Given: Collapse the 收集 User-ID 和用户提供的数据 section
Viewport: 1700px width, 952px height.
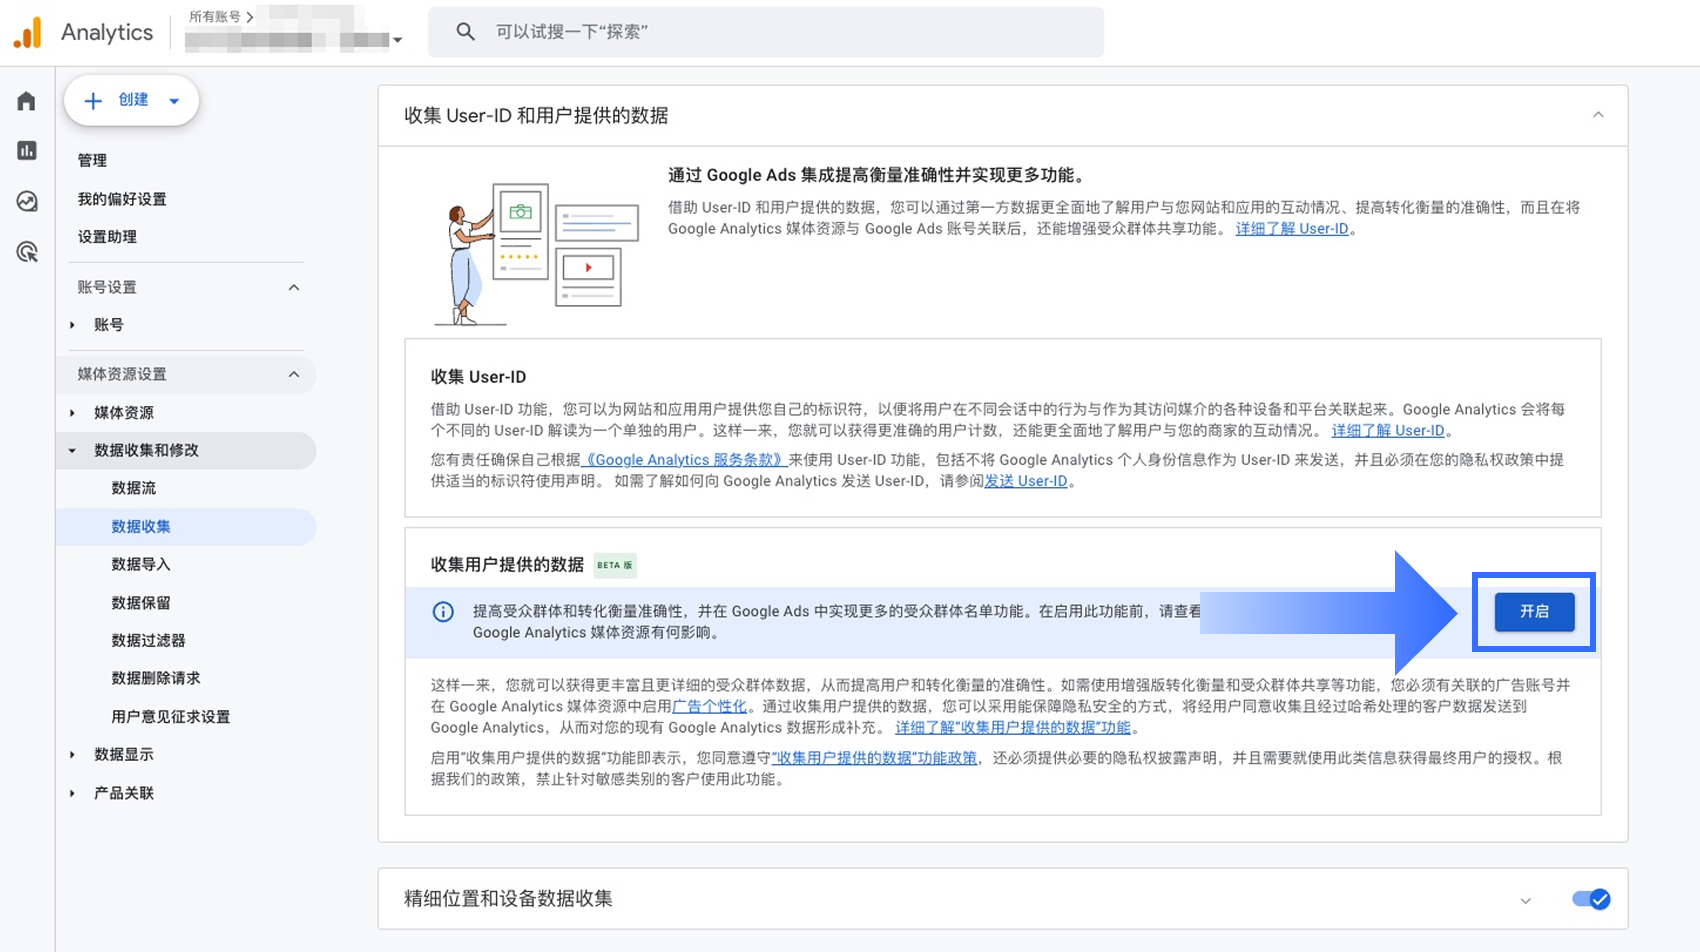Looking at the screenshot, I should click(x=1598, y=115).
